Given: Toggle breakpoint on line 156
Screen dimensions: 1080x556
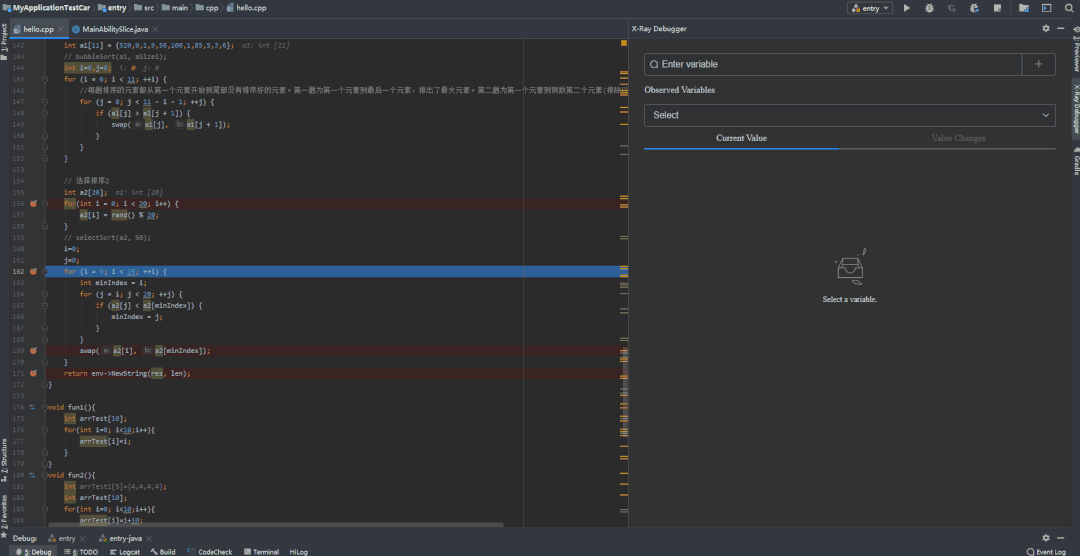Looking at the screenshot, I should click(33, 203).
